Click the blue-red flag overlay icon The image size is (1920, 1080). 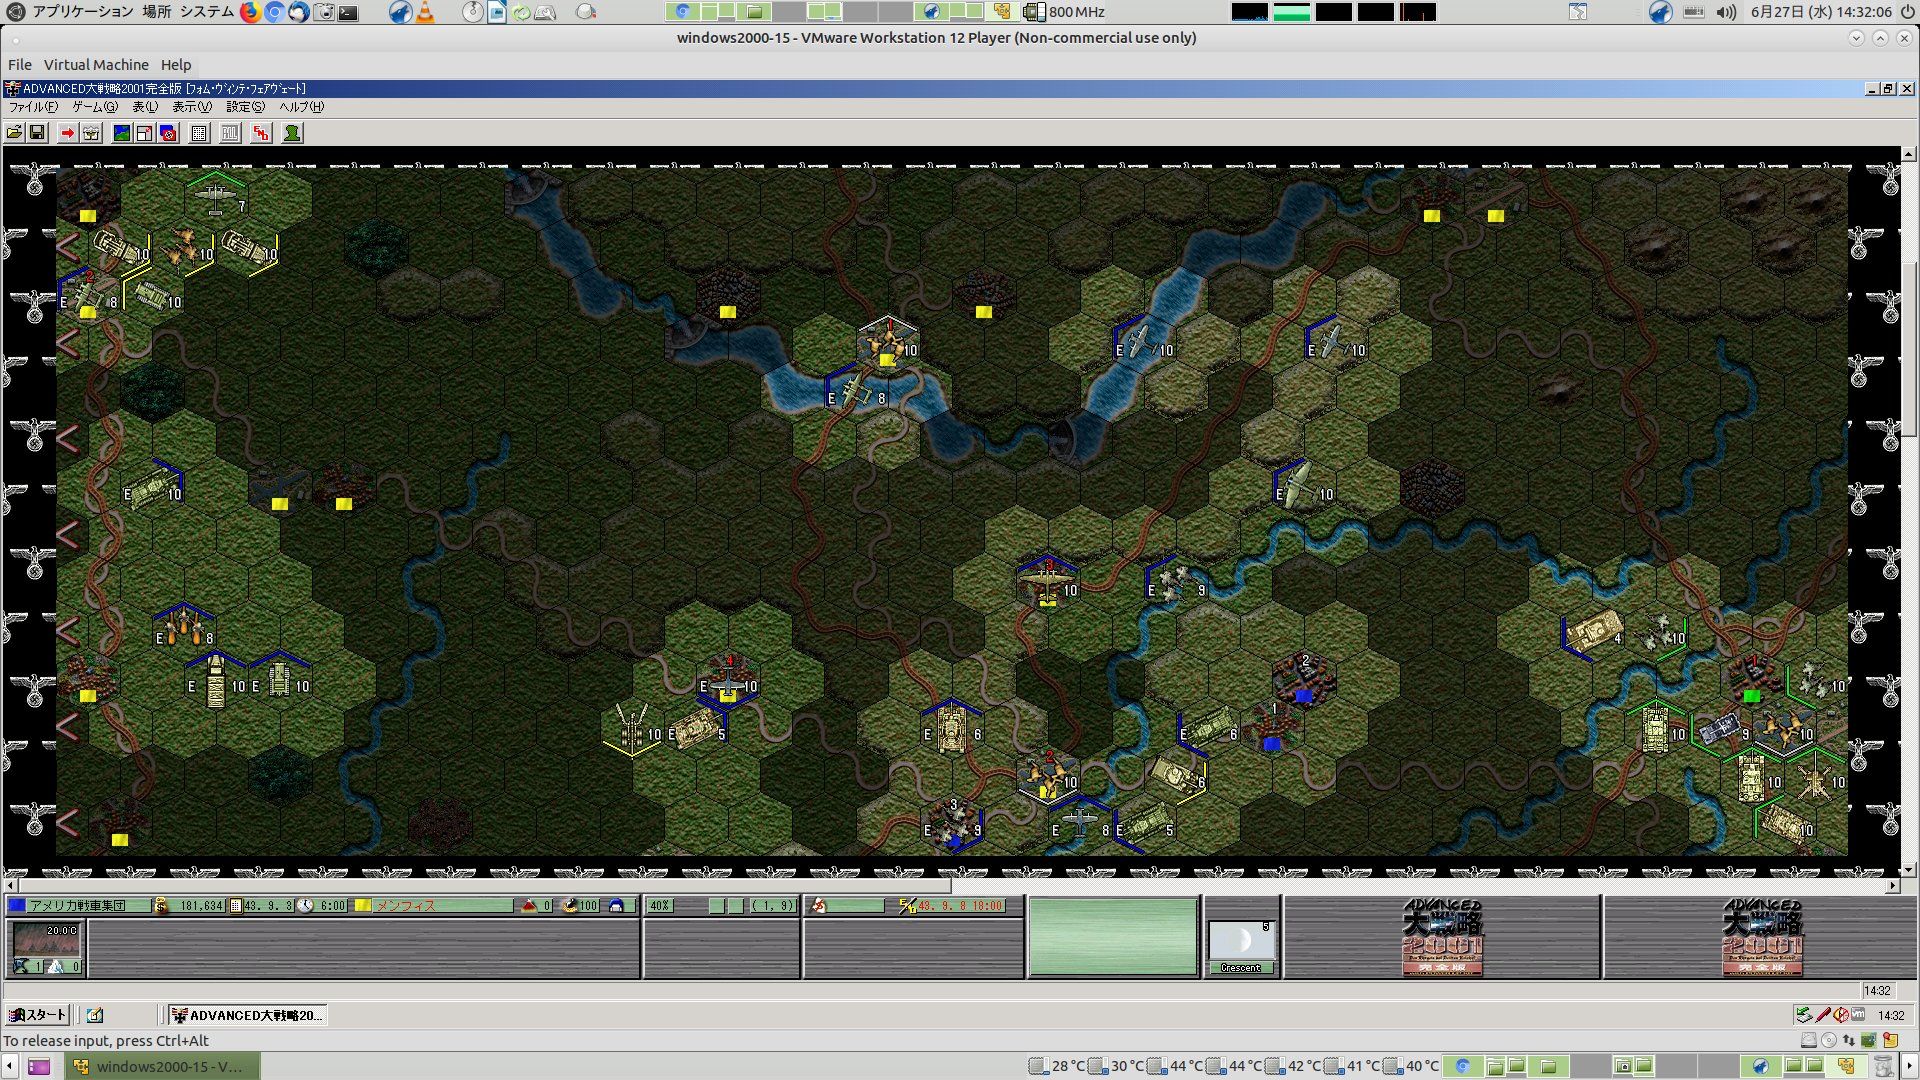click(168, 133)
